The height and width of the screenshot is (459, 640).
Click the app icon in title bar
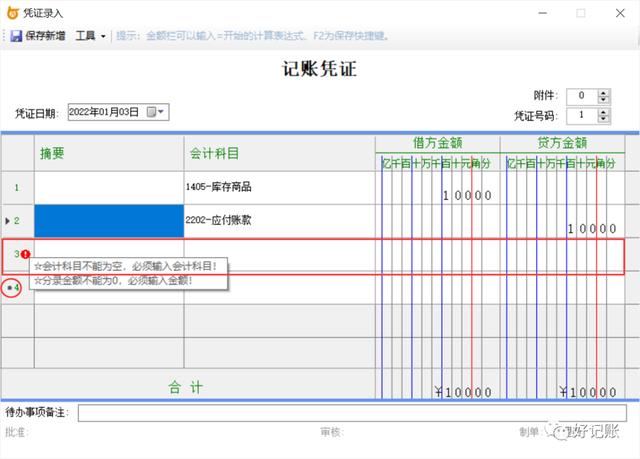[13, 13]
